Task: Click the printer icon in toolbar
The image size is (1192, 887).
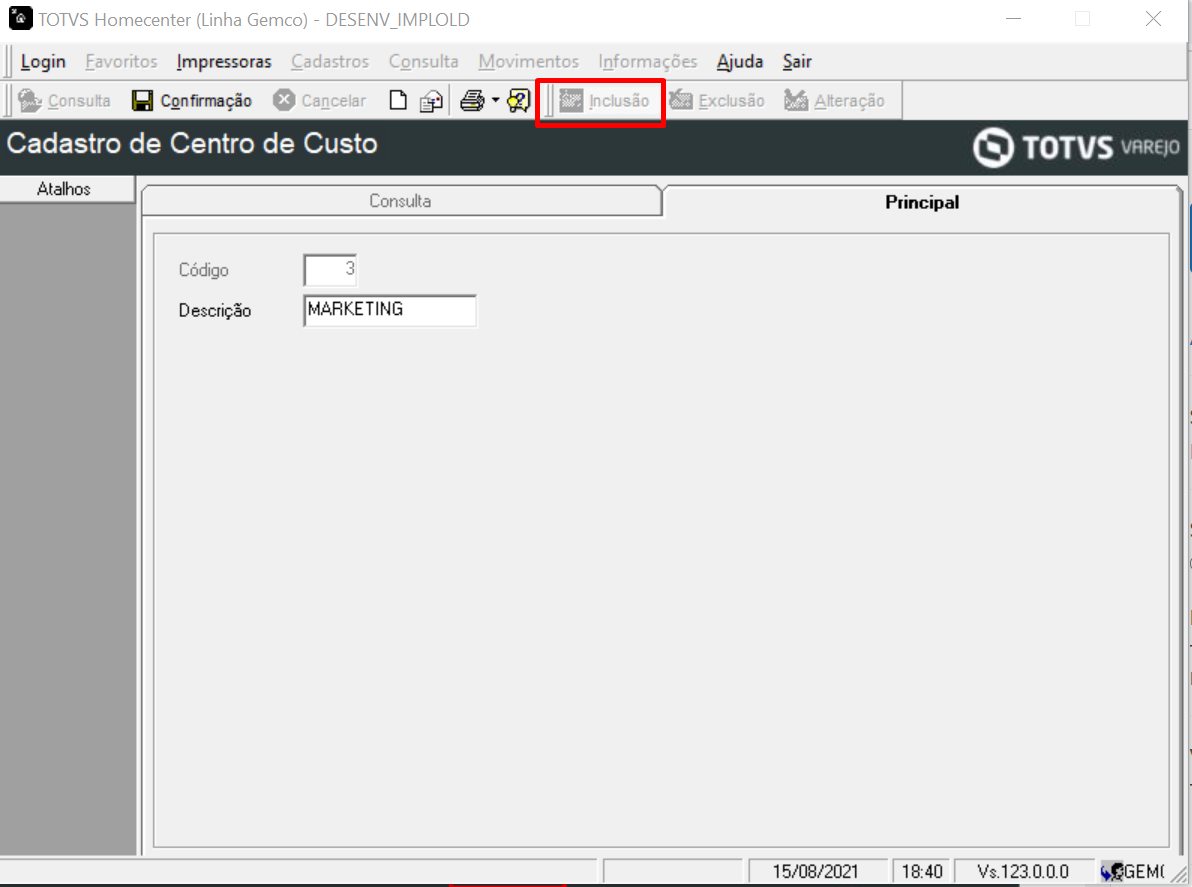Action: (472, 100)
